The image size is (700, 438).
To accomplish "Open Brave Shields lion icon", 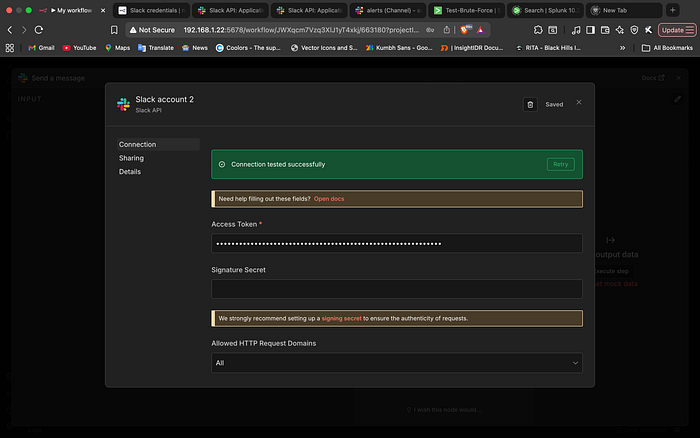I will point(465,29).
